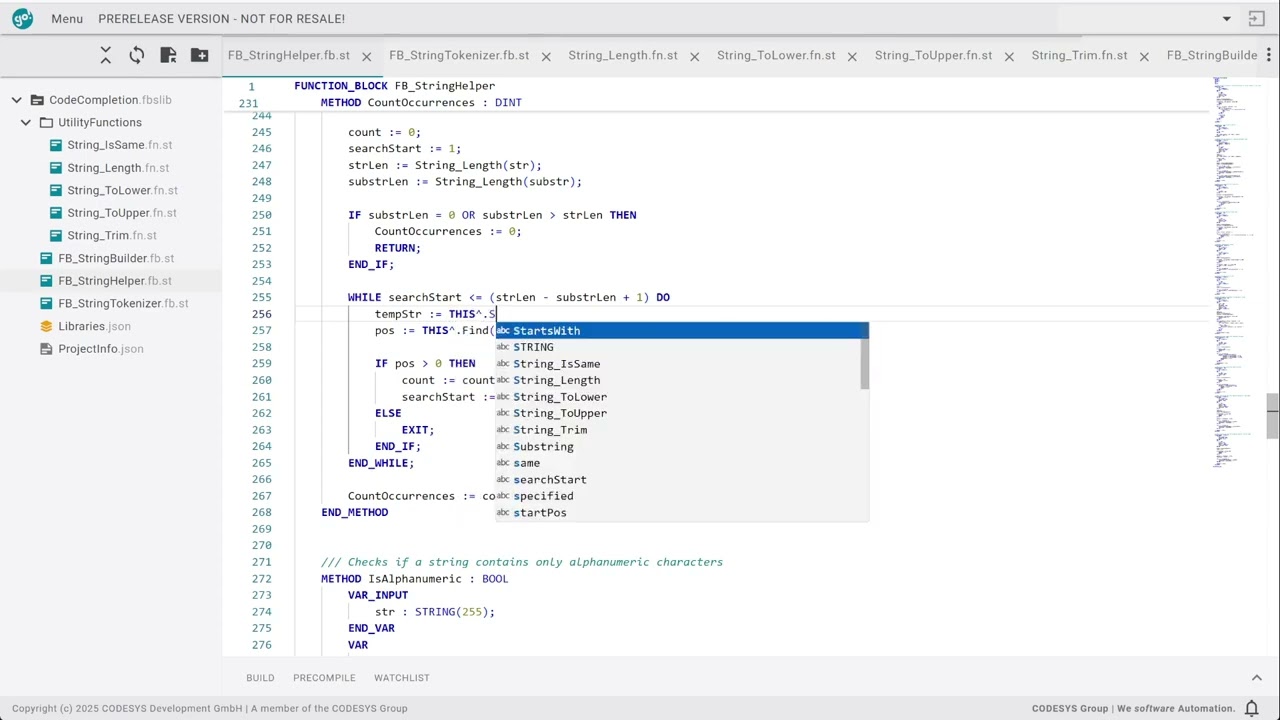Click the refresh icon in sidebar toolbar
This screenshot has height=720, width=1280.
[x=137, y=55]
